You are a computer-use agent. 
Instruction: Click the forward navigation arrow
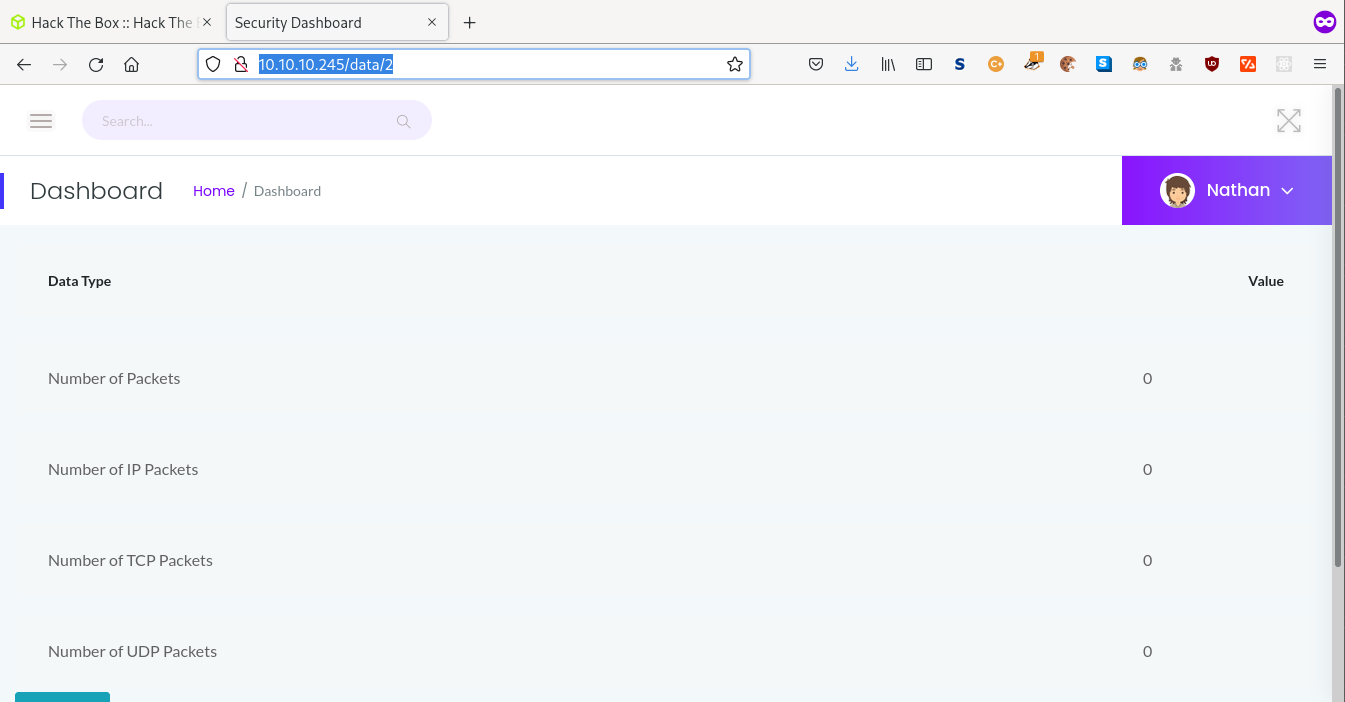[x=60, y=64]
